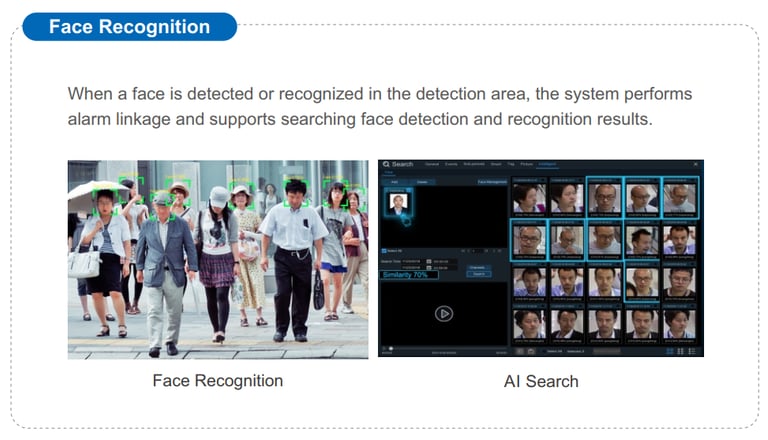Select the Face sub-tab
The width and height of the screenshot is (768, 440).
coord(388,172)
